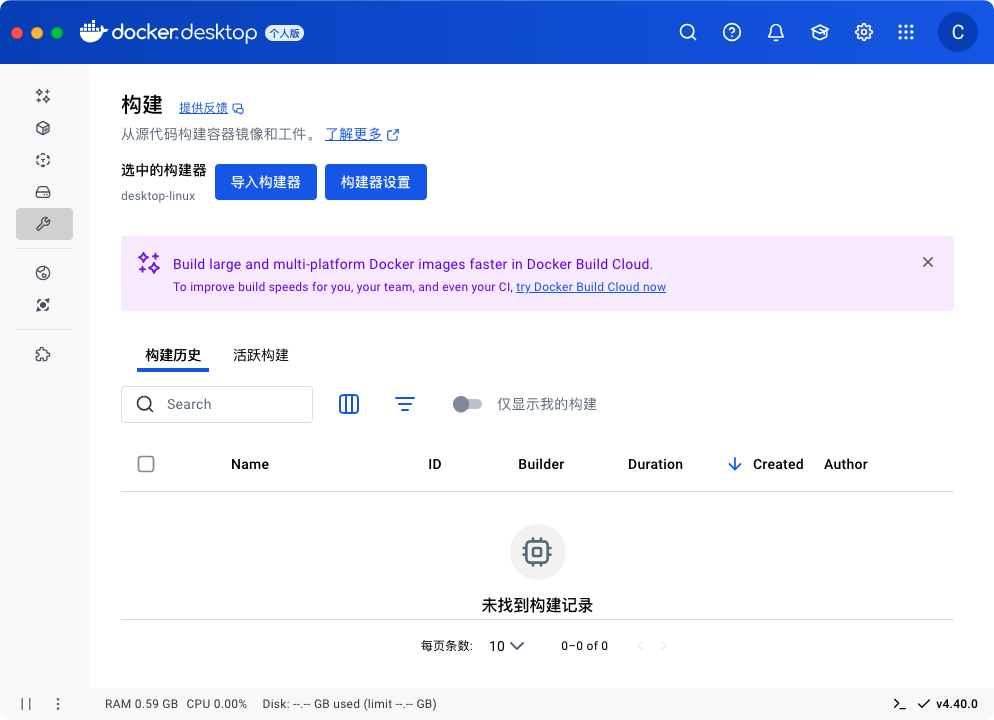Toggle 仅显示我的构建 switch
The height and width of the screenshot is (720, 994).
point(467,404)
